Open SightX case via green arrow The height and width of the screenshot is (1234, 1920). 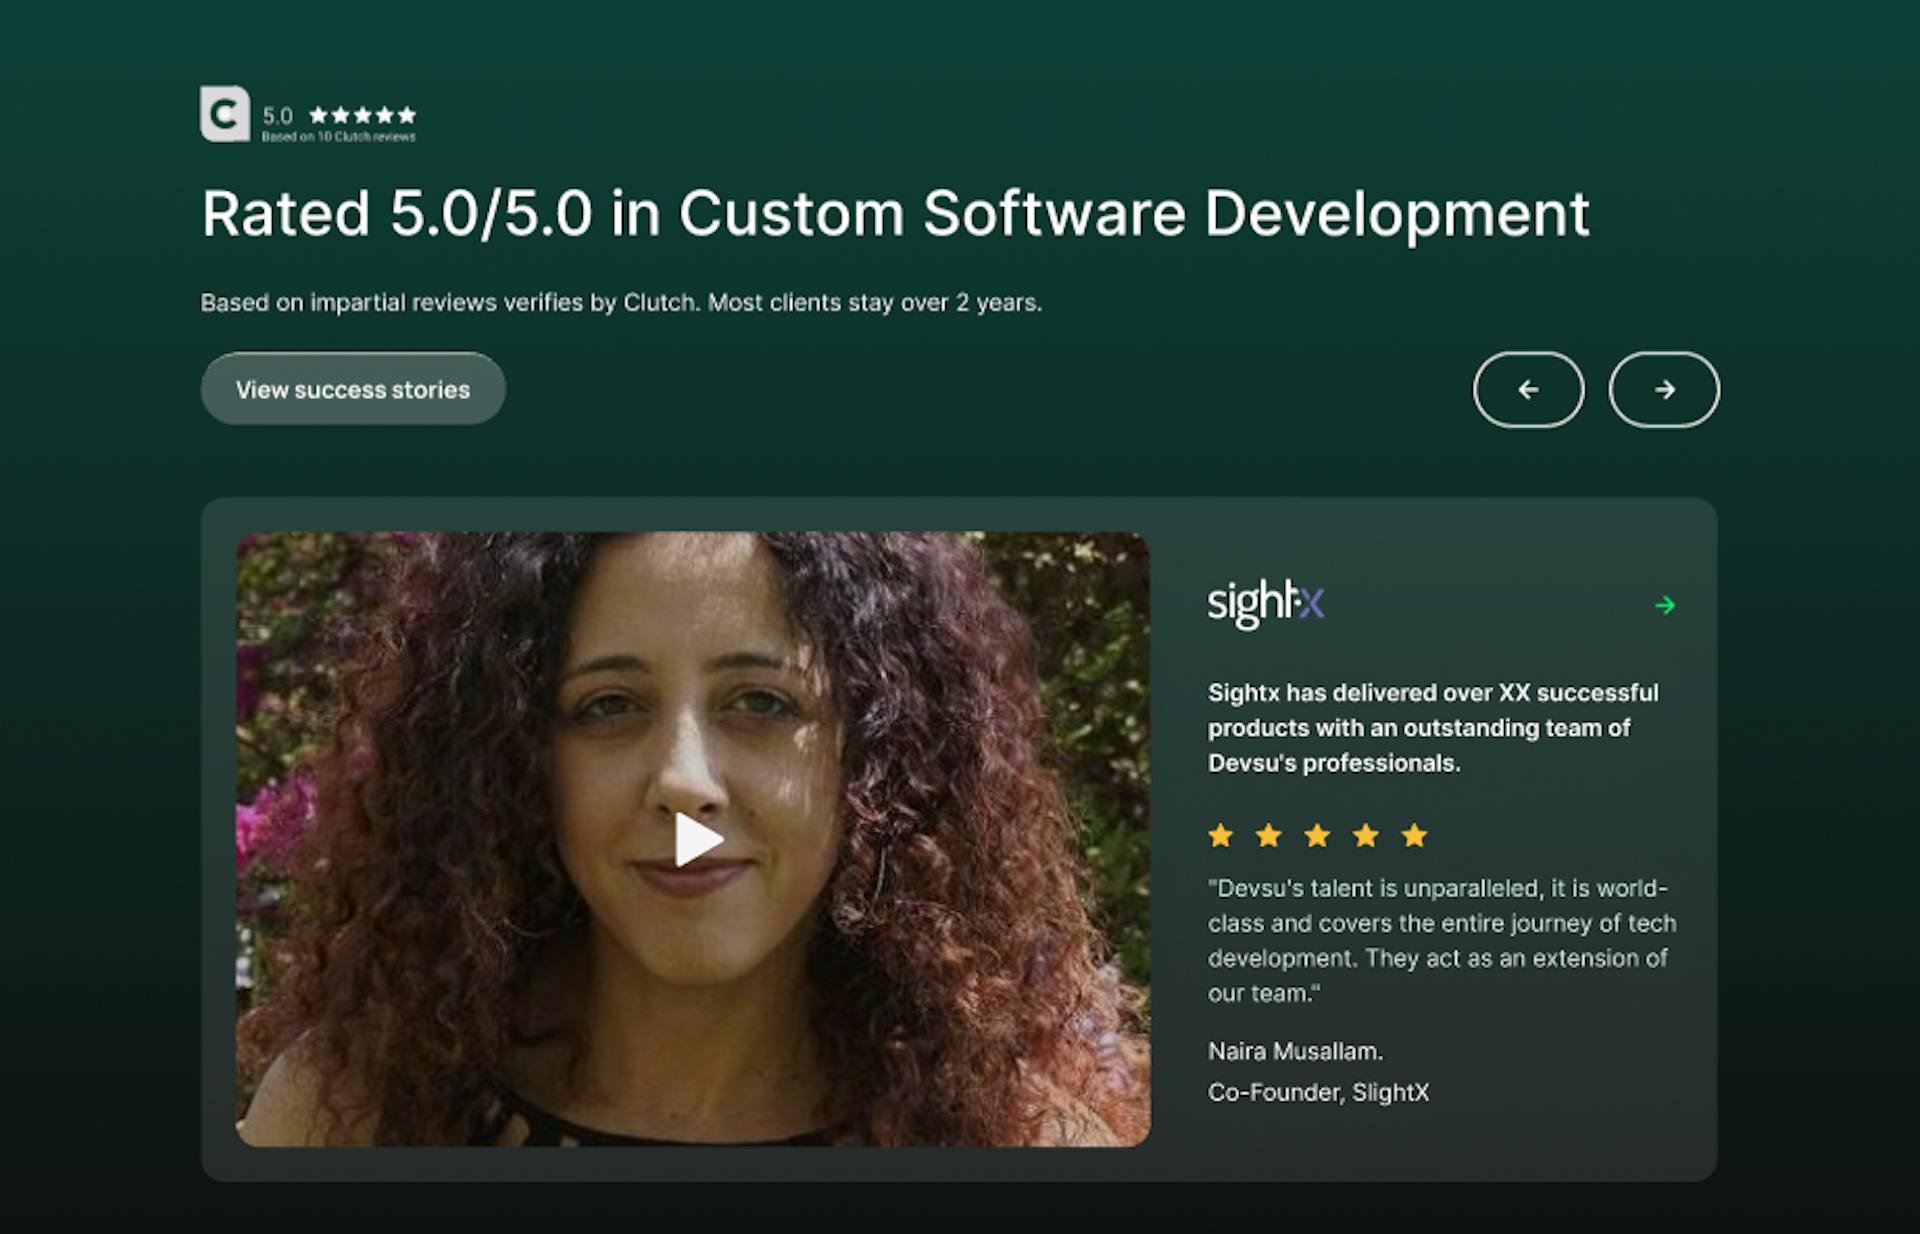click(x=1665, y=605)
